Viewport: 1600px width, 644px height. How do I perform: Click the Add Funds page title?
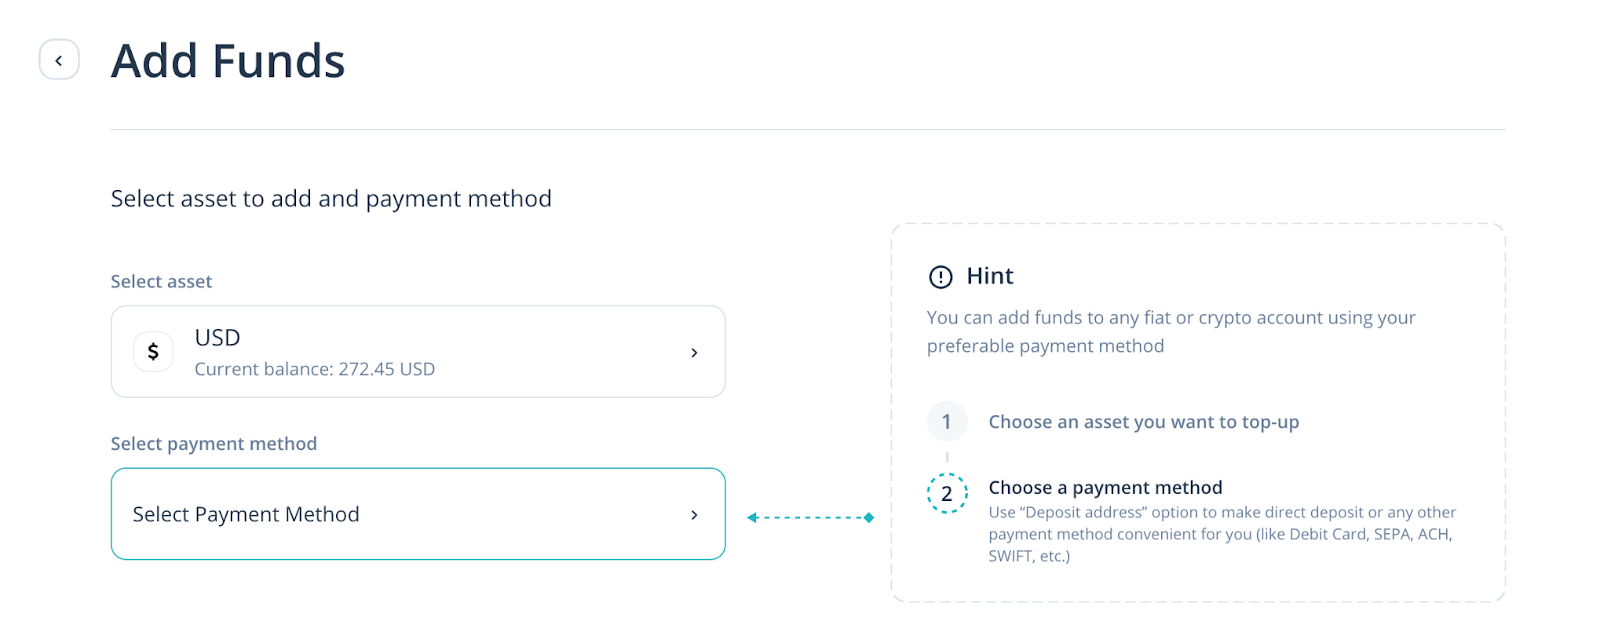(x=228, y=61)
